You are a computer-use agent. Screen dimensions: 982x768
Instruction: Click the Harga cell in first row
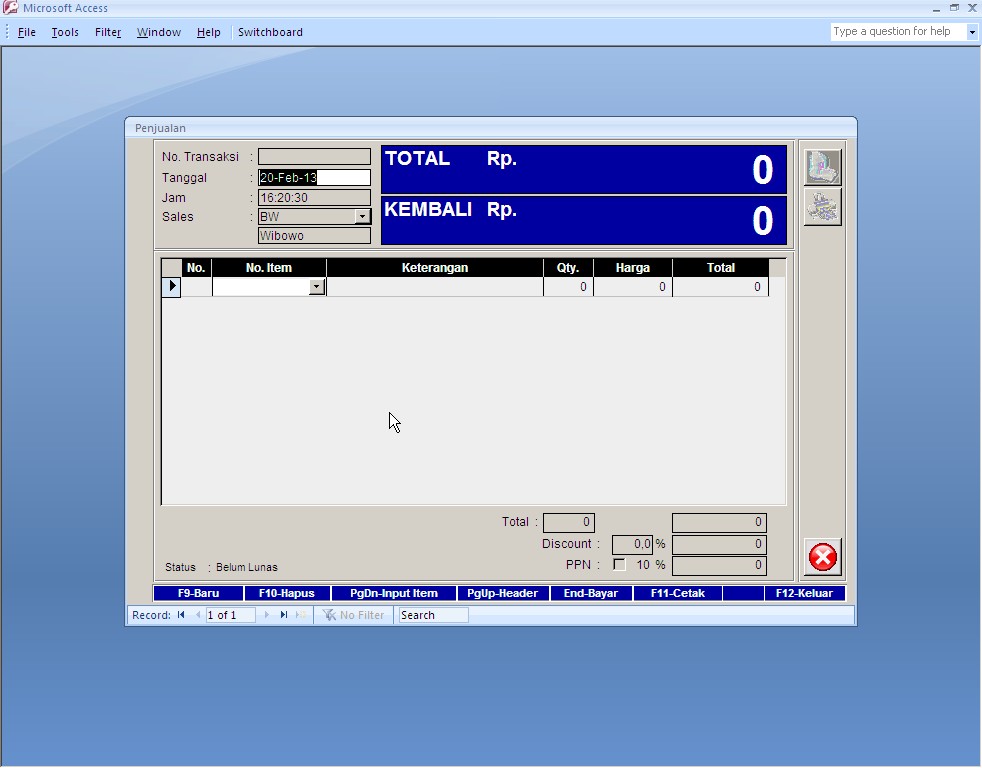pyautogui.click(x=633, y=287)
